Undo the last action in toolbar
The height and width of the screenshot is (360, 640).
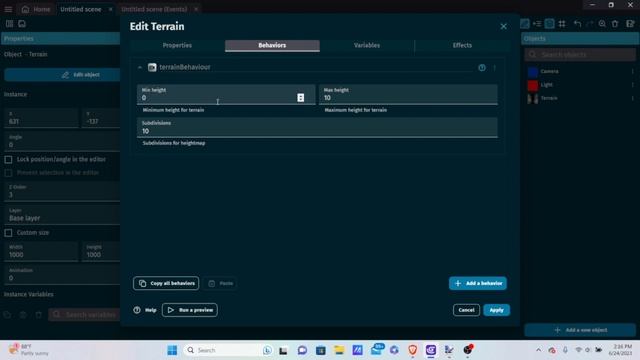(577, 24)
